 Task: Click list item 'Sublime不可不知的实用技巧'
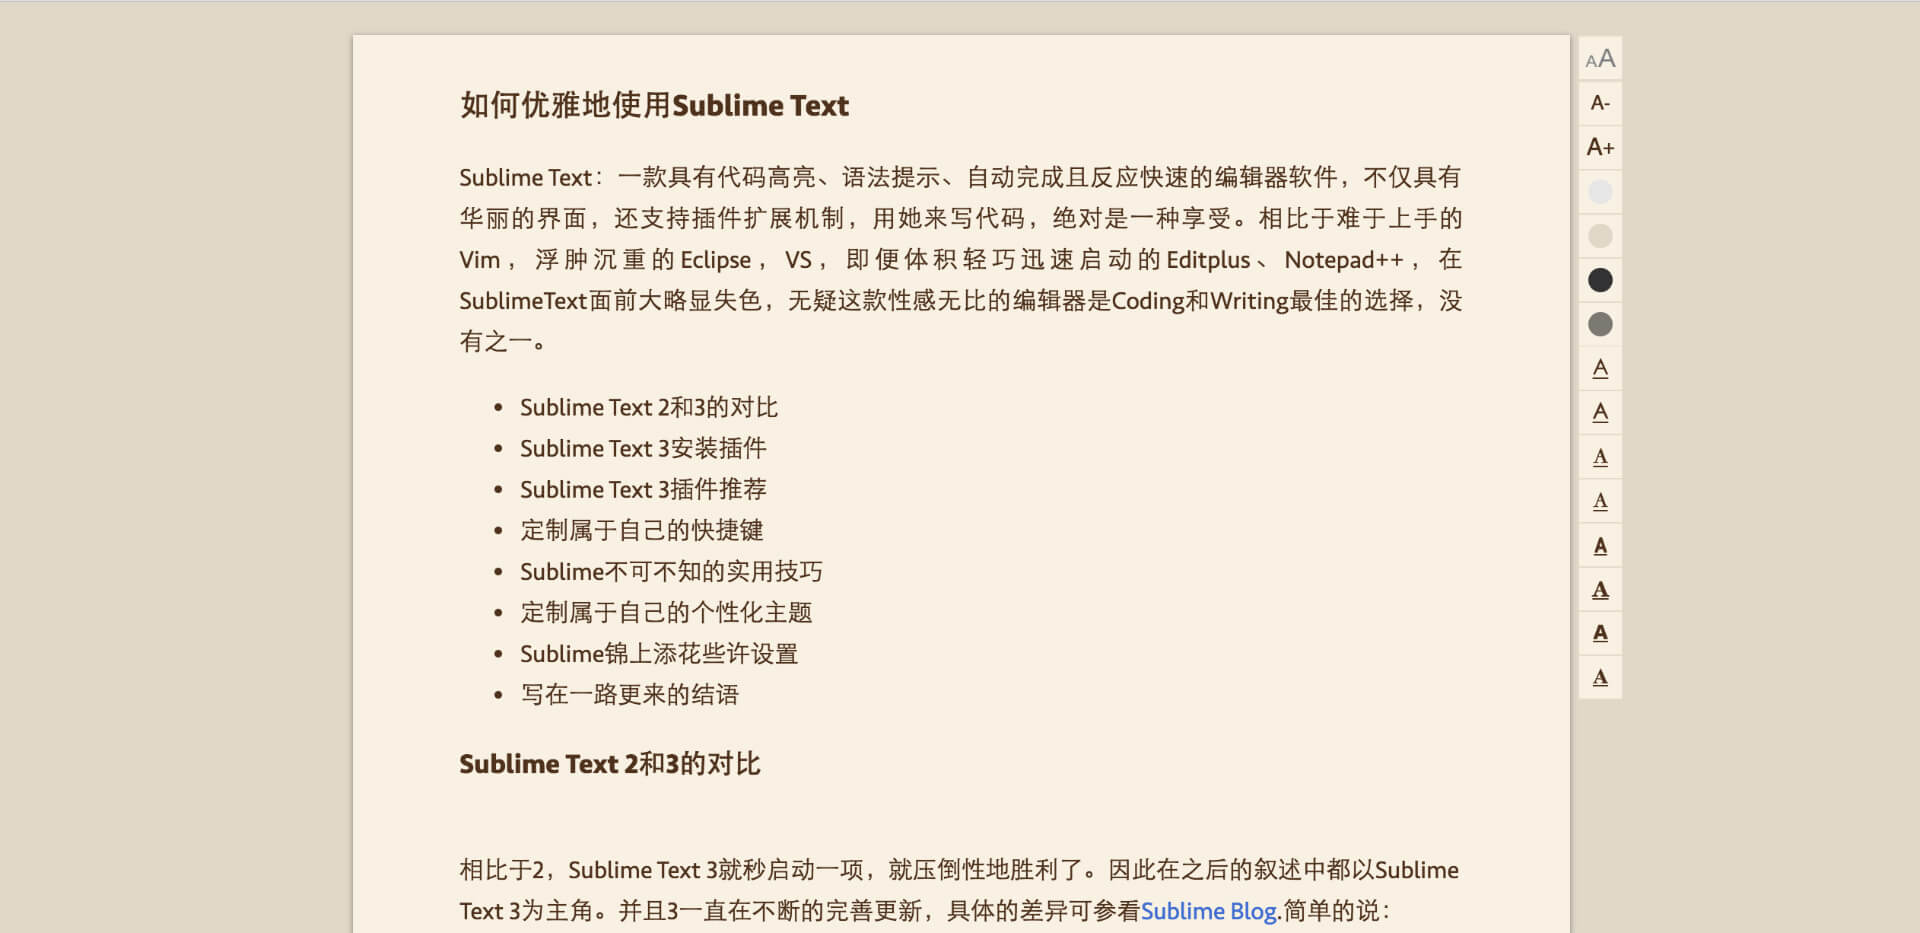[x=671, y=571]
